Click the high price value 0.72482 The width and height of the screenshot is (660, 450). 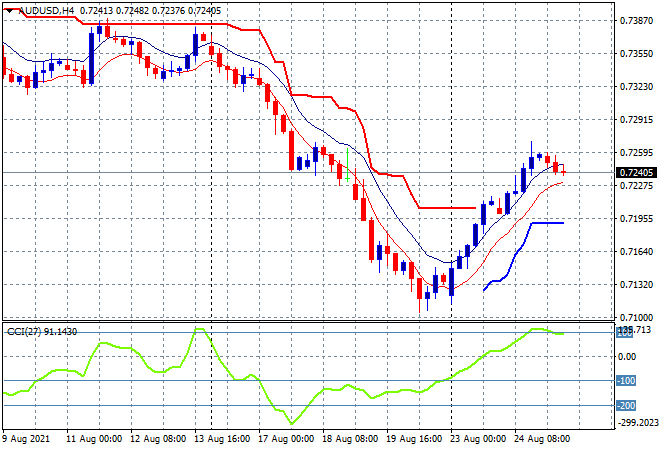point(132,11)
